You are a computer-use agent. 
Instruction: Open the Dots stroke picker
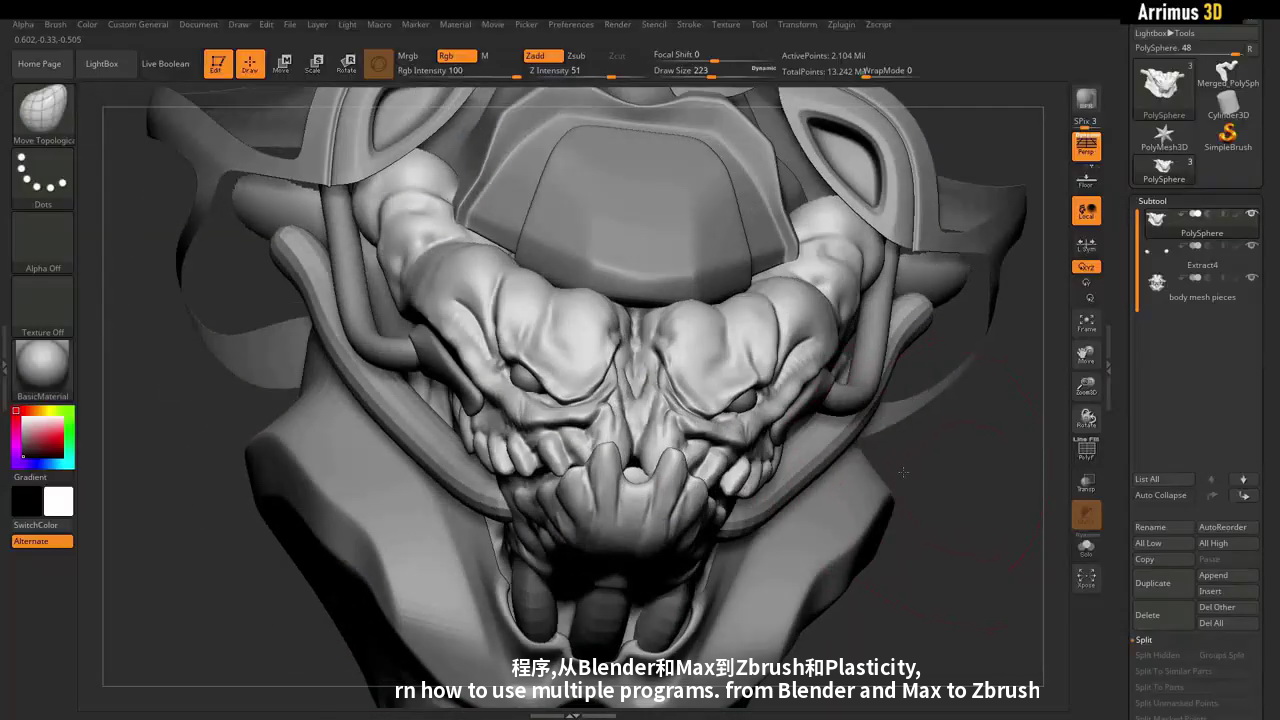(x=43, y=179)
